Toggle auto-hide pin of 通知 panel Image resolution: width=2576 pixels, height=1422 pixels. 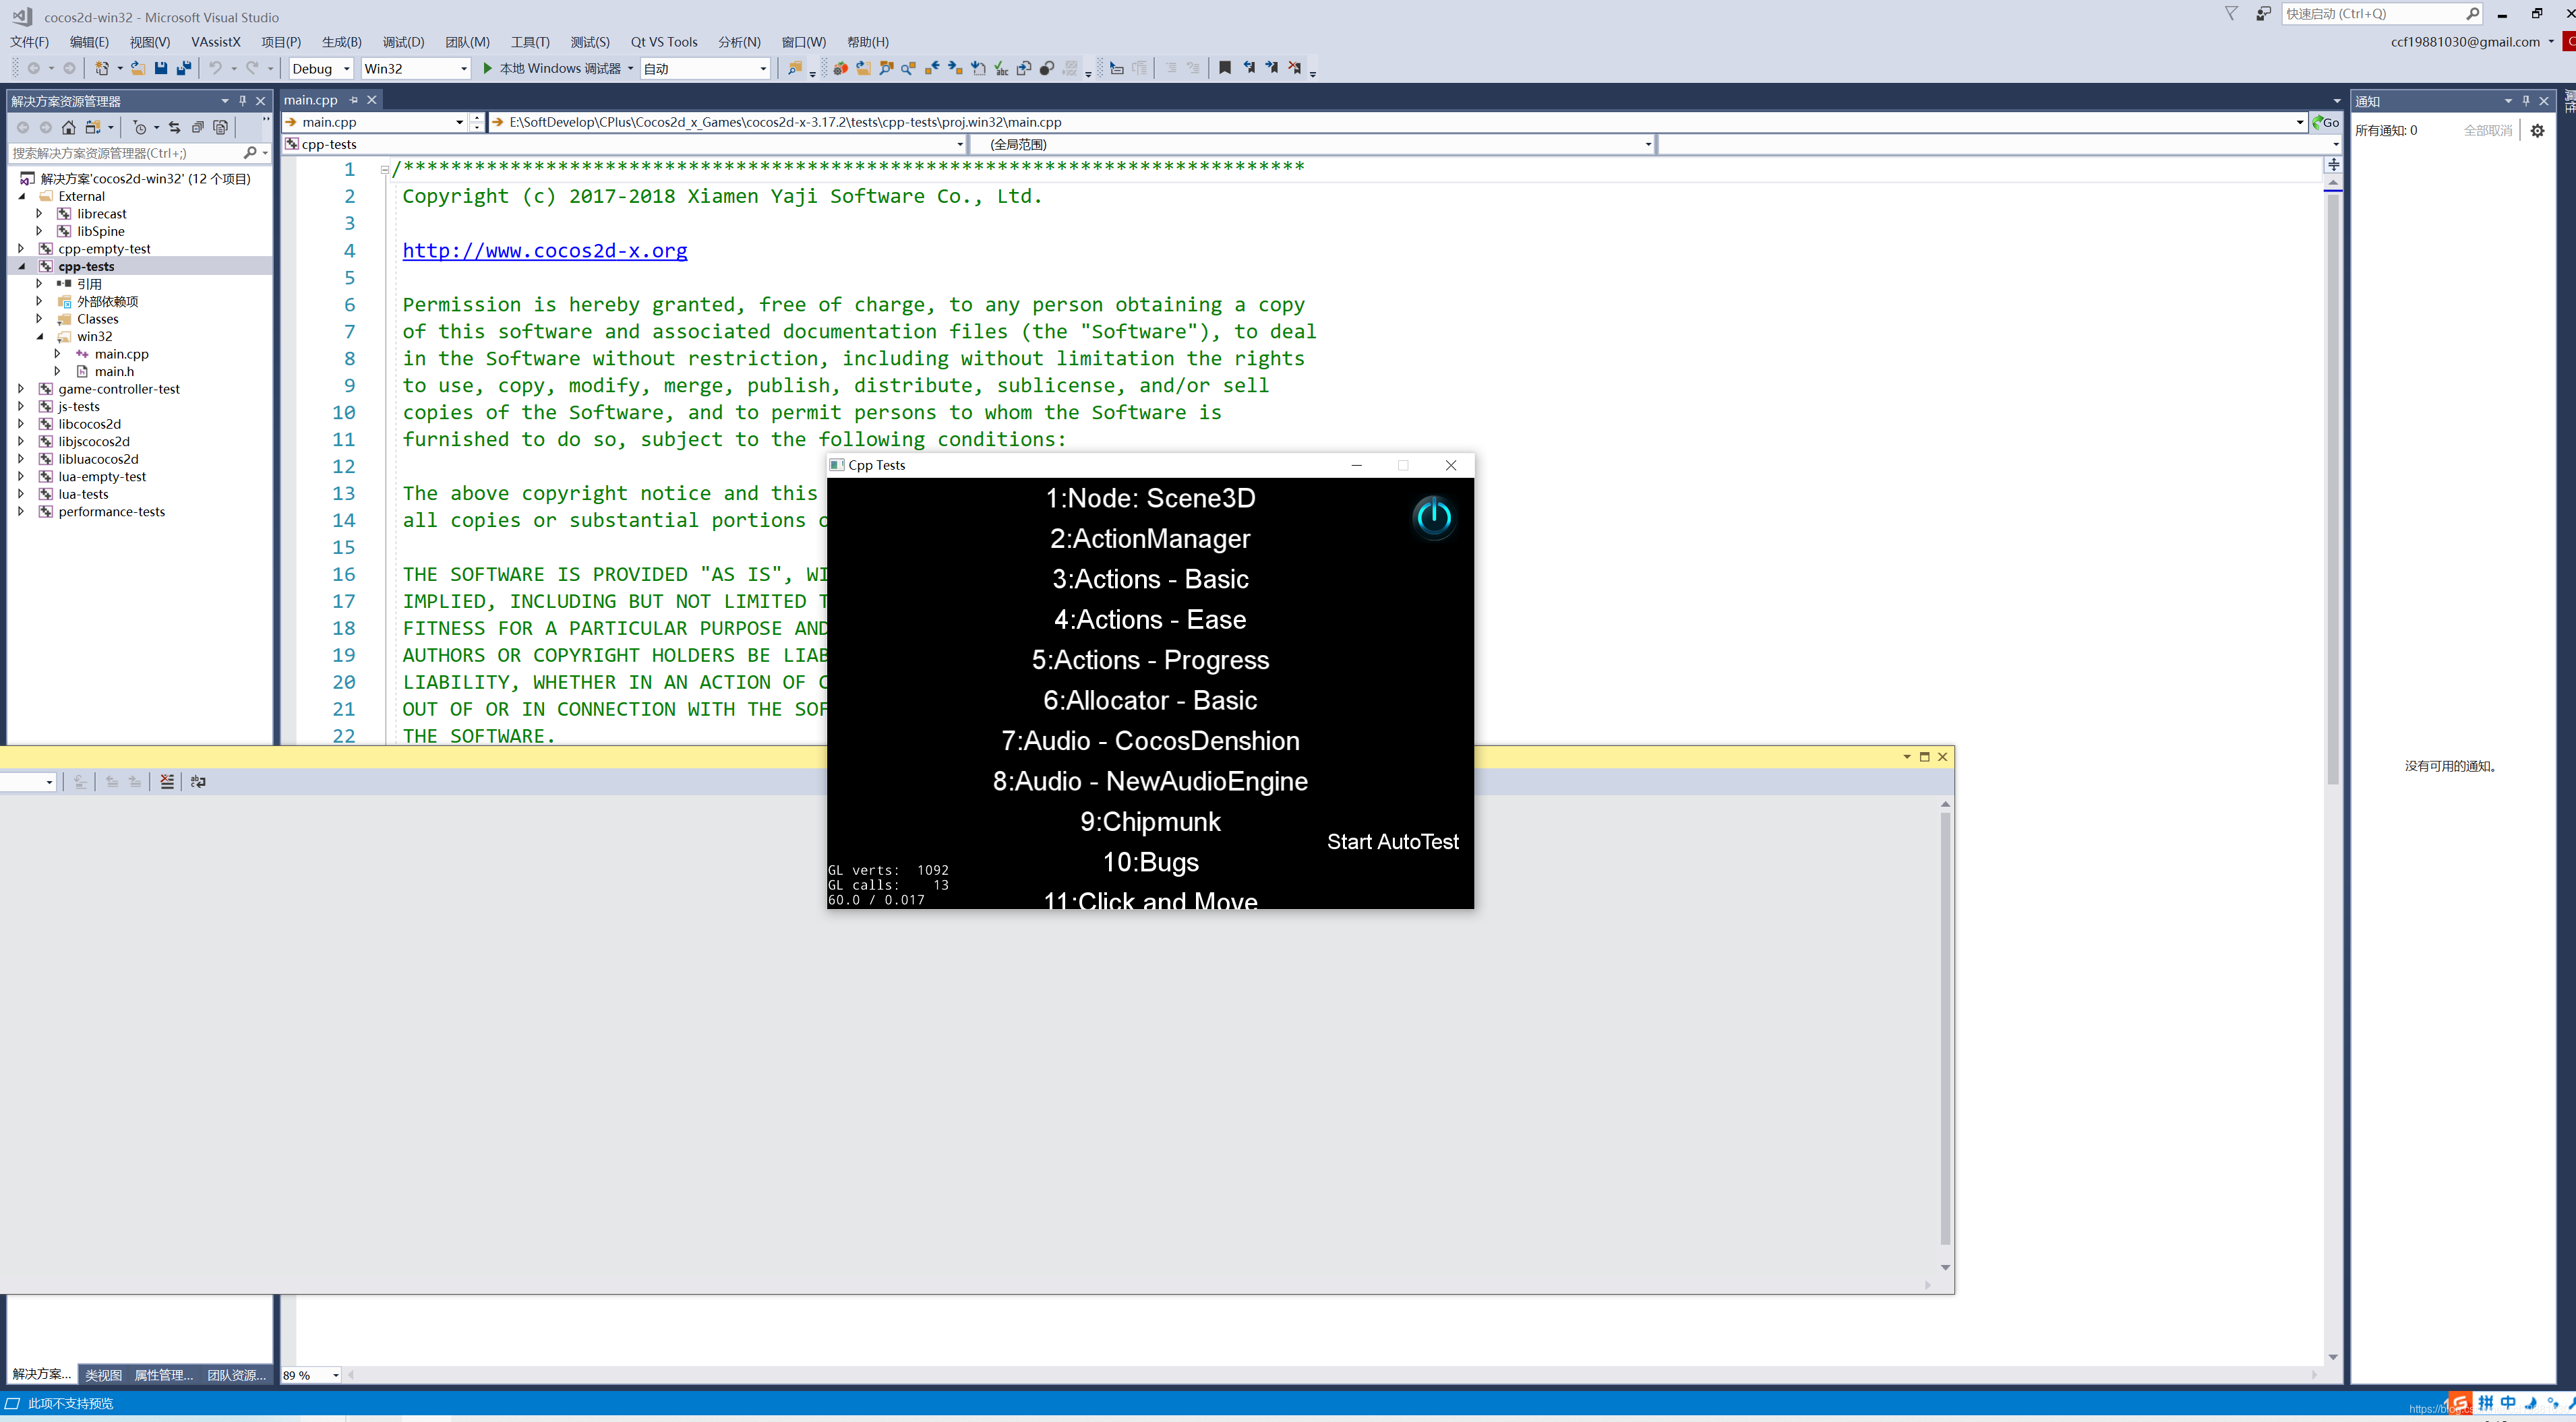[2526, 101]
